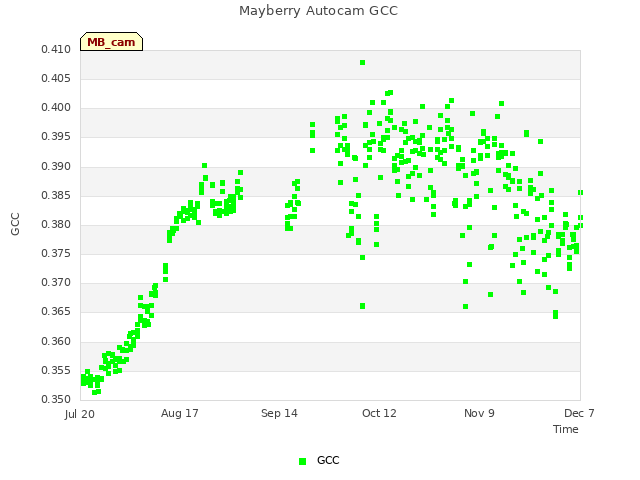Screen dimensions: 640x480
Task: Click the Sep 14 date label
Action: [279, 413]
